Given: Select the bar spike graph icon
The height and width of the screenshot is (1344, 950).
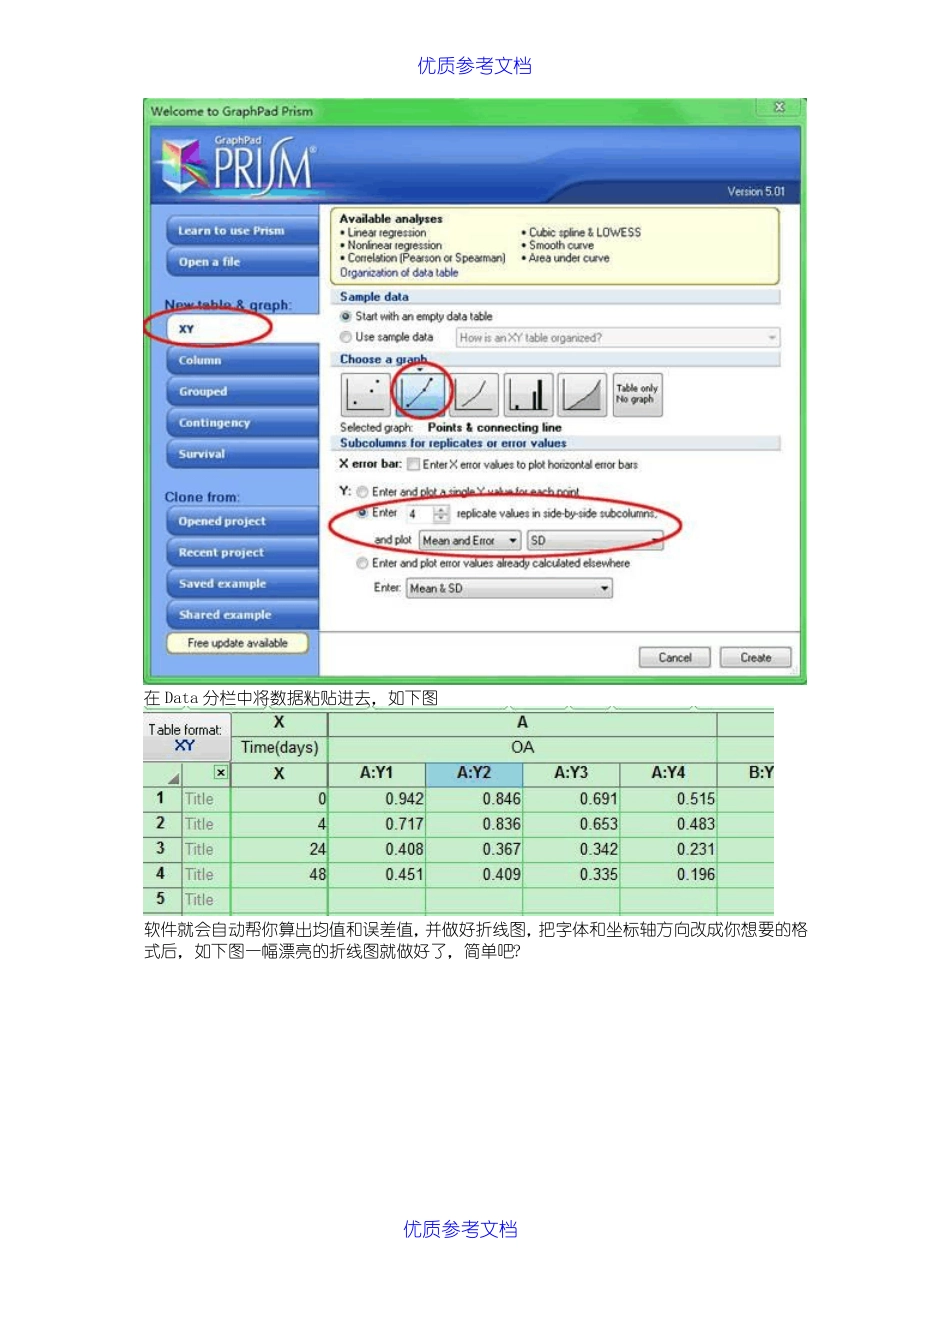Looking at the screenshot, I should (529, 394).
